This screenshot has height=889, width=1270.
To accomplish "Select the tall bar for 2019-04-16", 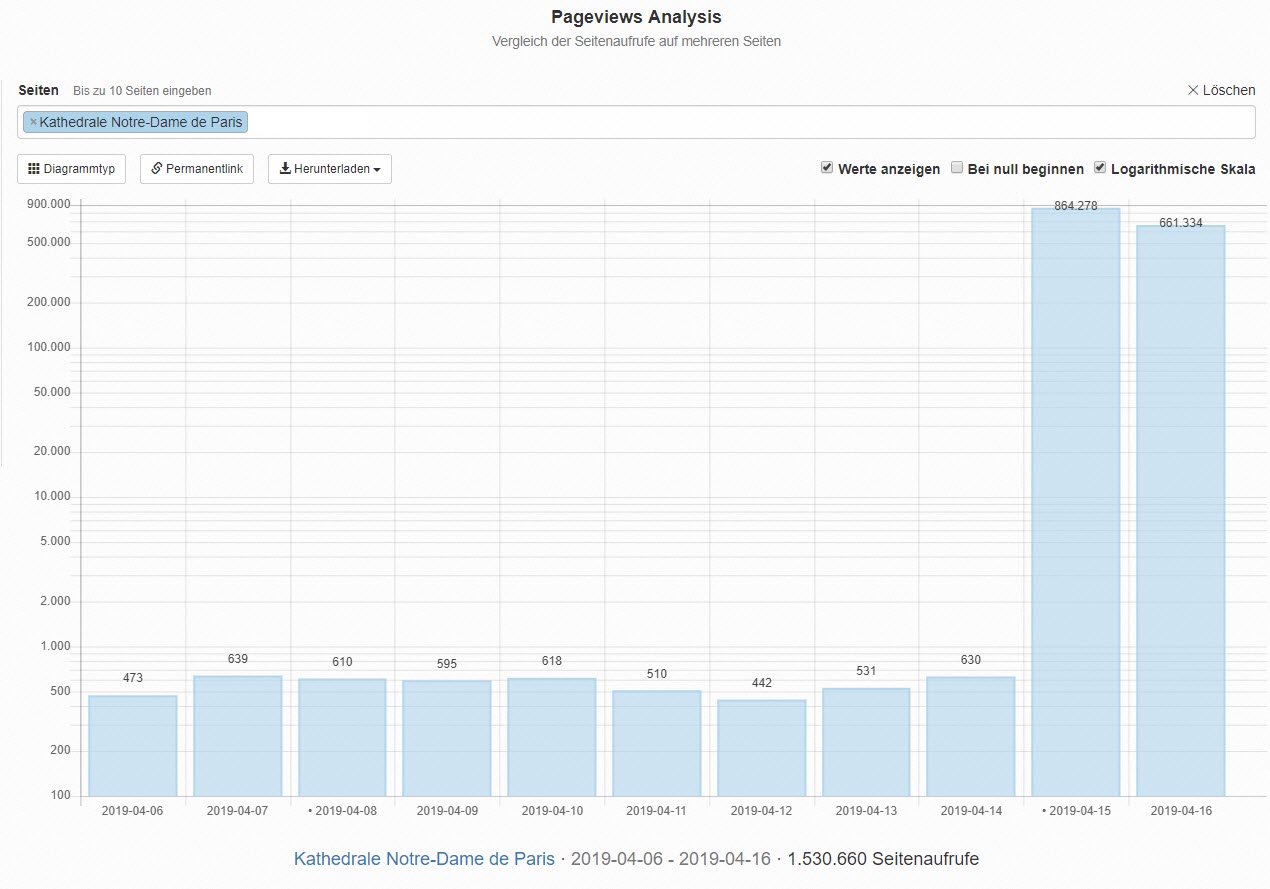I will pyautogui.click(x=1181, y=511).
